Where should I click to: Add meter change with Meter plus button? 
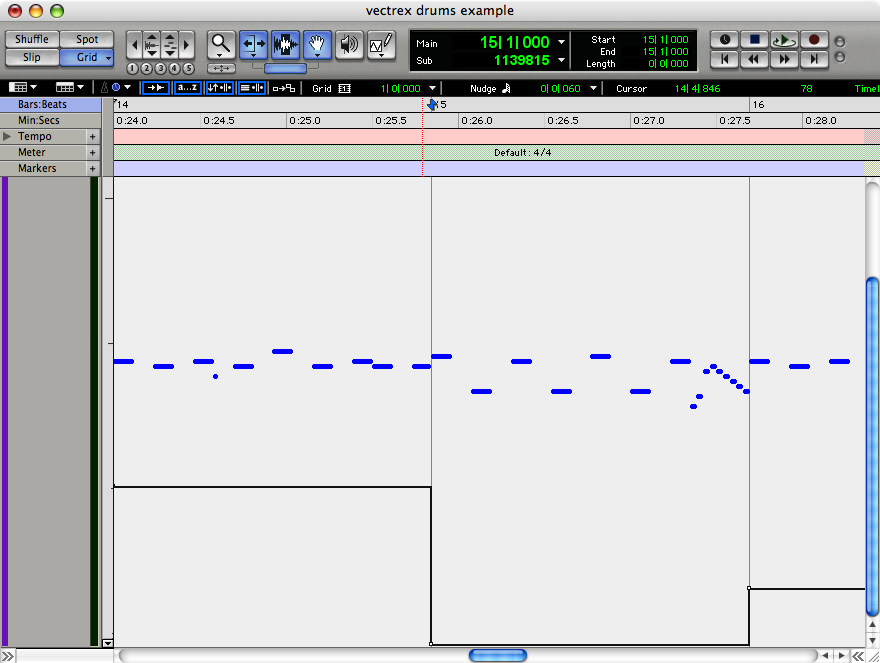(x=93, y=152)
